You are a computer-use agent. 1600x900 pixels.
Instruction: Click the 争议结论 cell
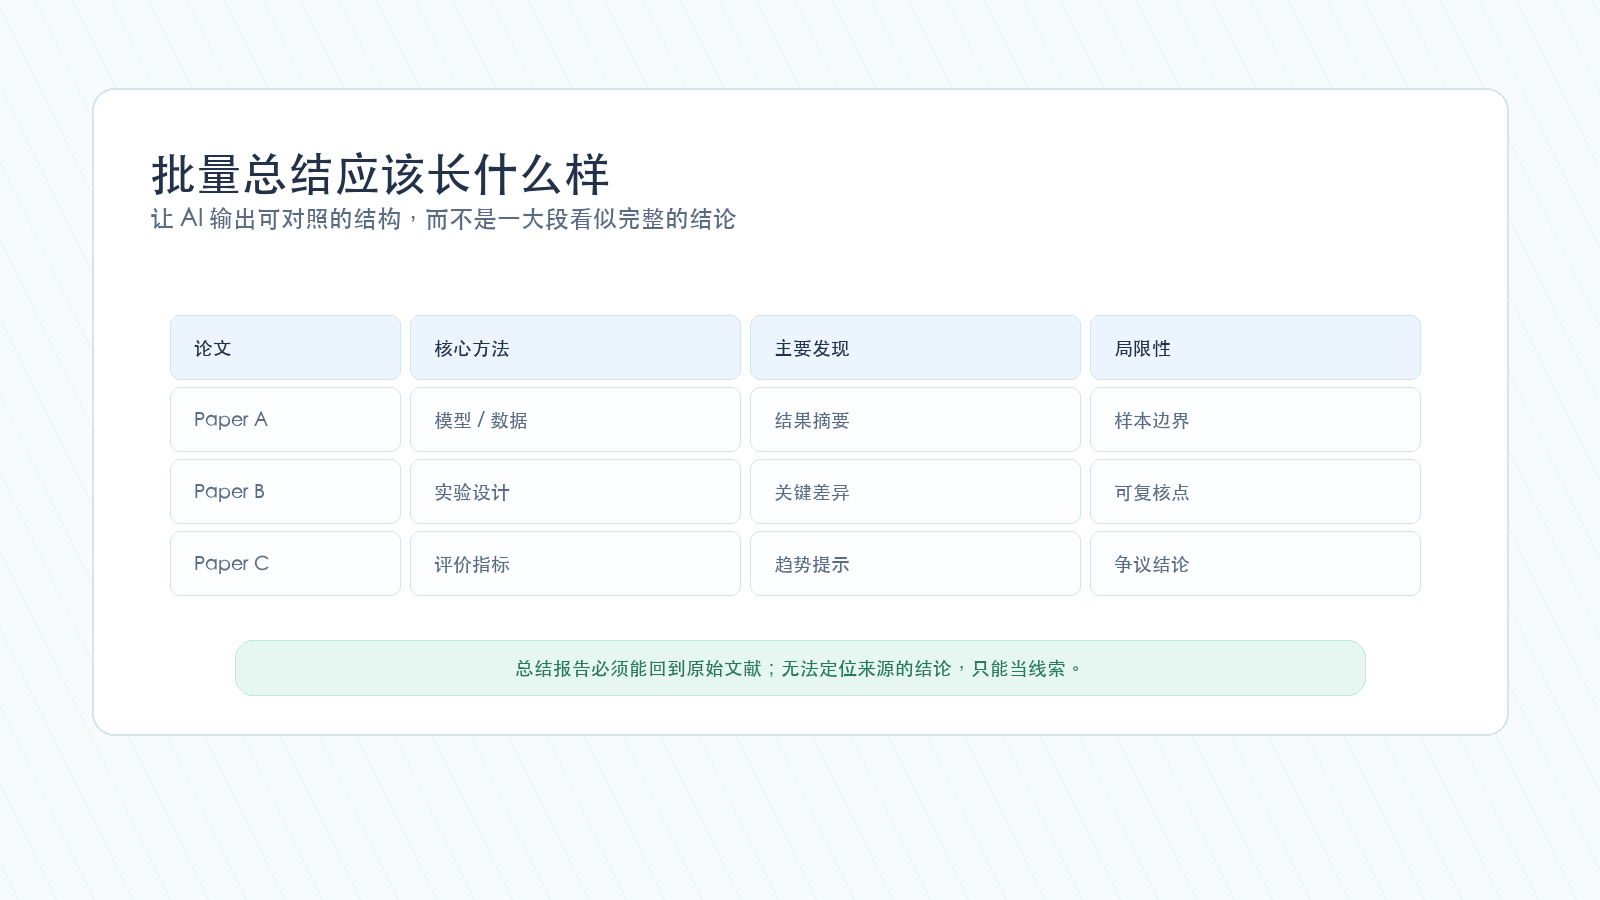click(x=1255, y=564)
